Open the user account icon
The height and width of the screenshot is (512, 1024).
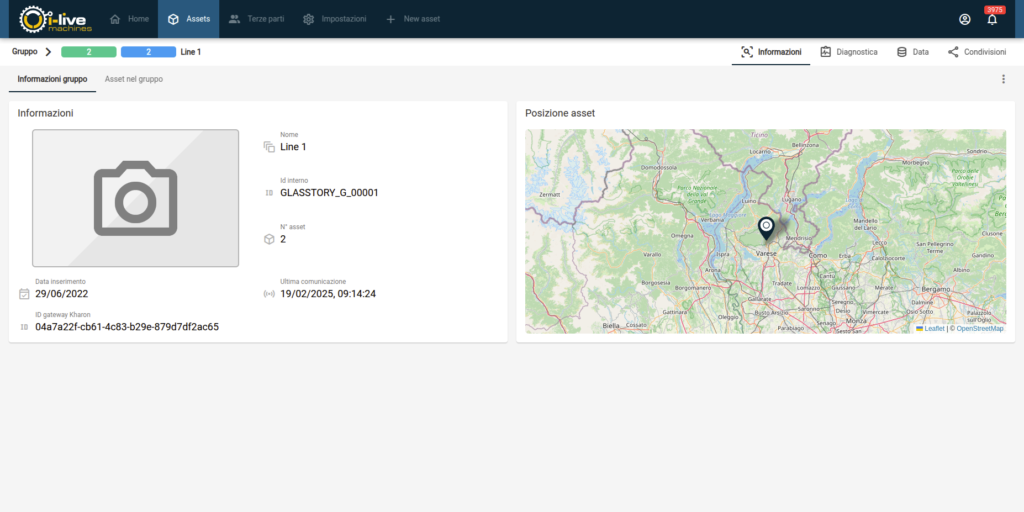(x=964, y=19)
